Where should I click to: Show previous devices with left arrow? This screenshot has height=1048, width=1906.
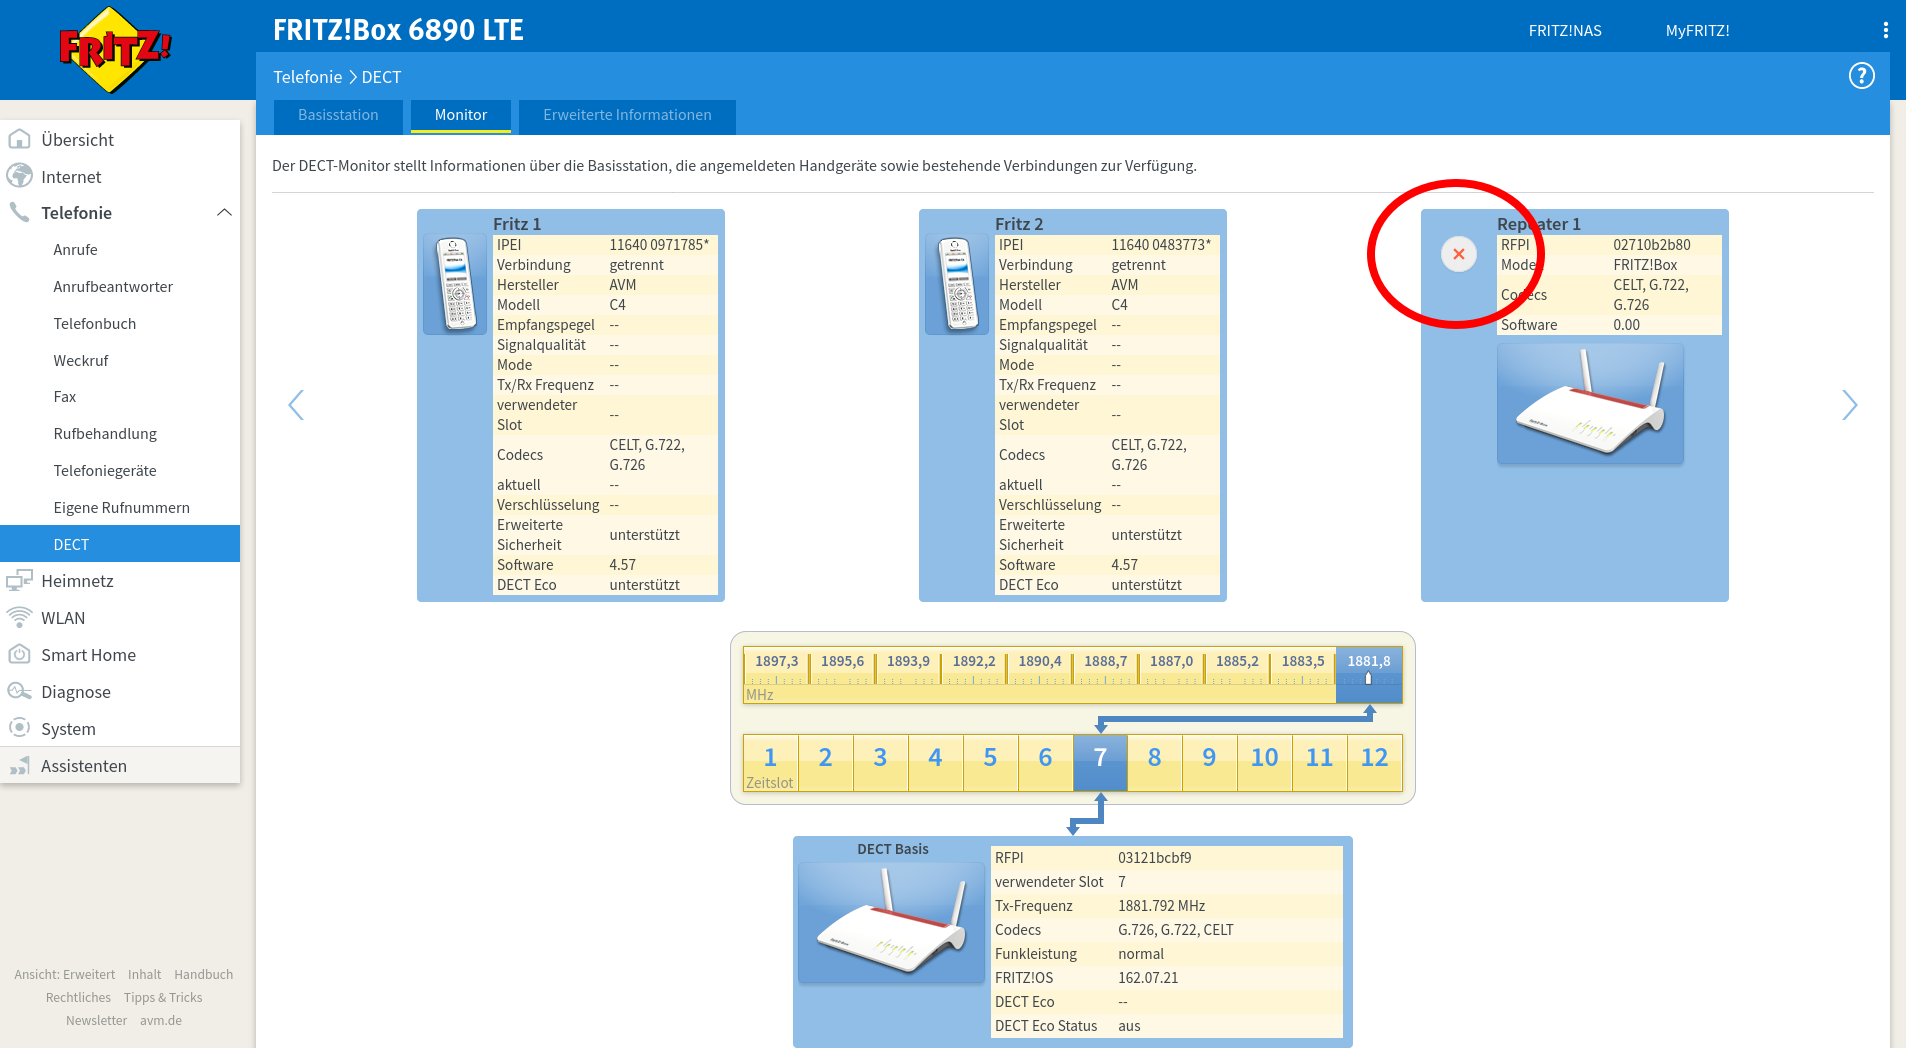(x=296, y=405)
